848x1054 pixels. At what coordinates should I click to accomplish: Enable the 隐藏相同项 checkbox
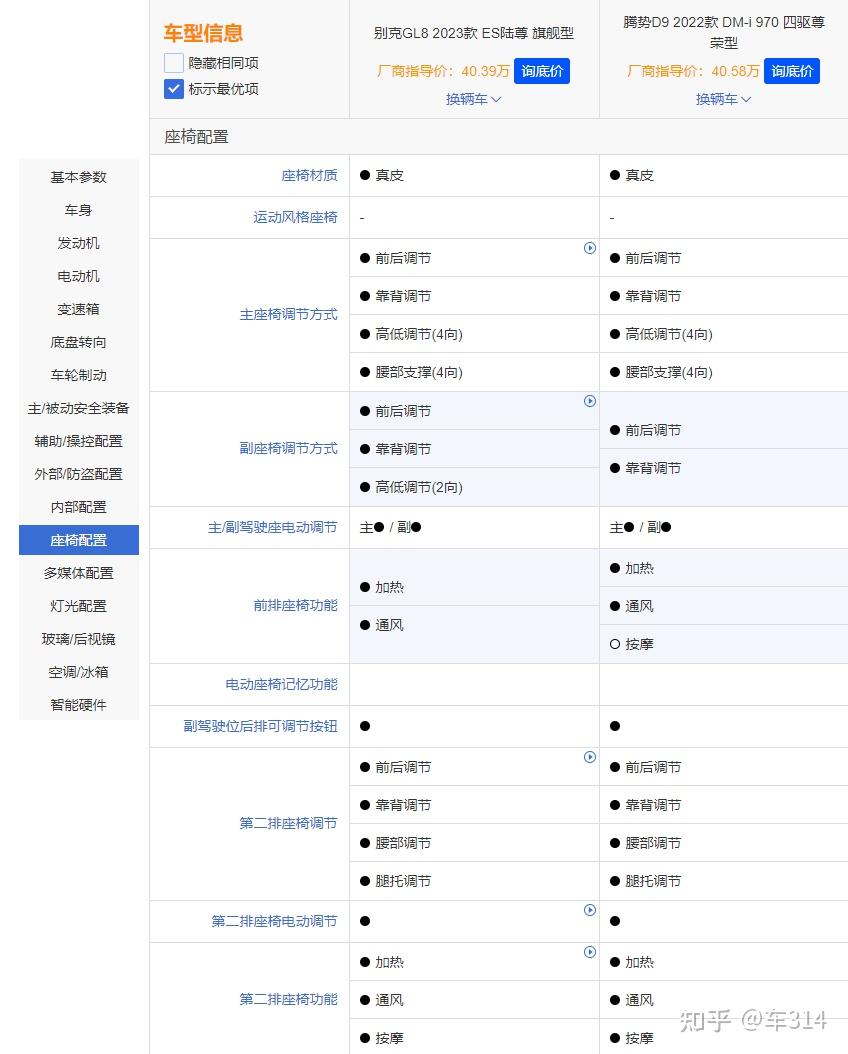(x=173, y=62)
